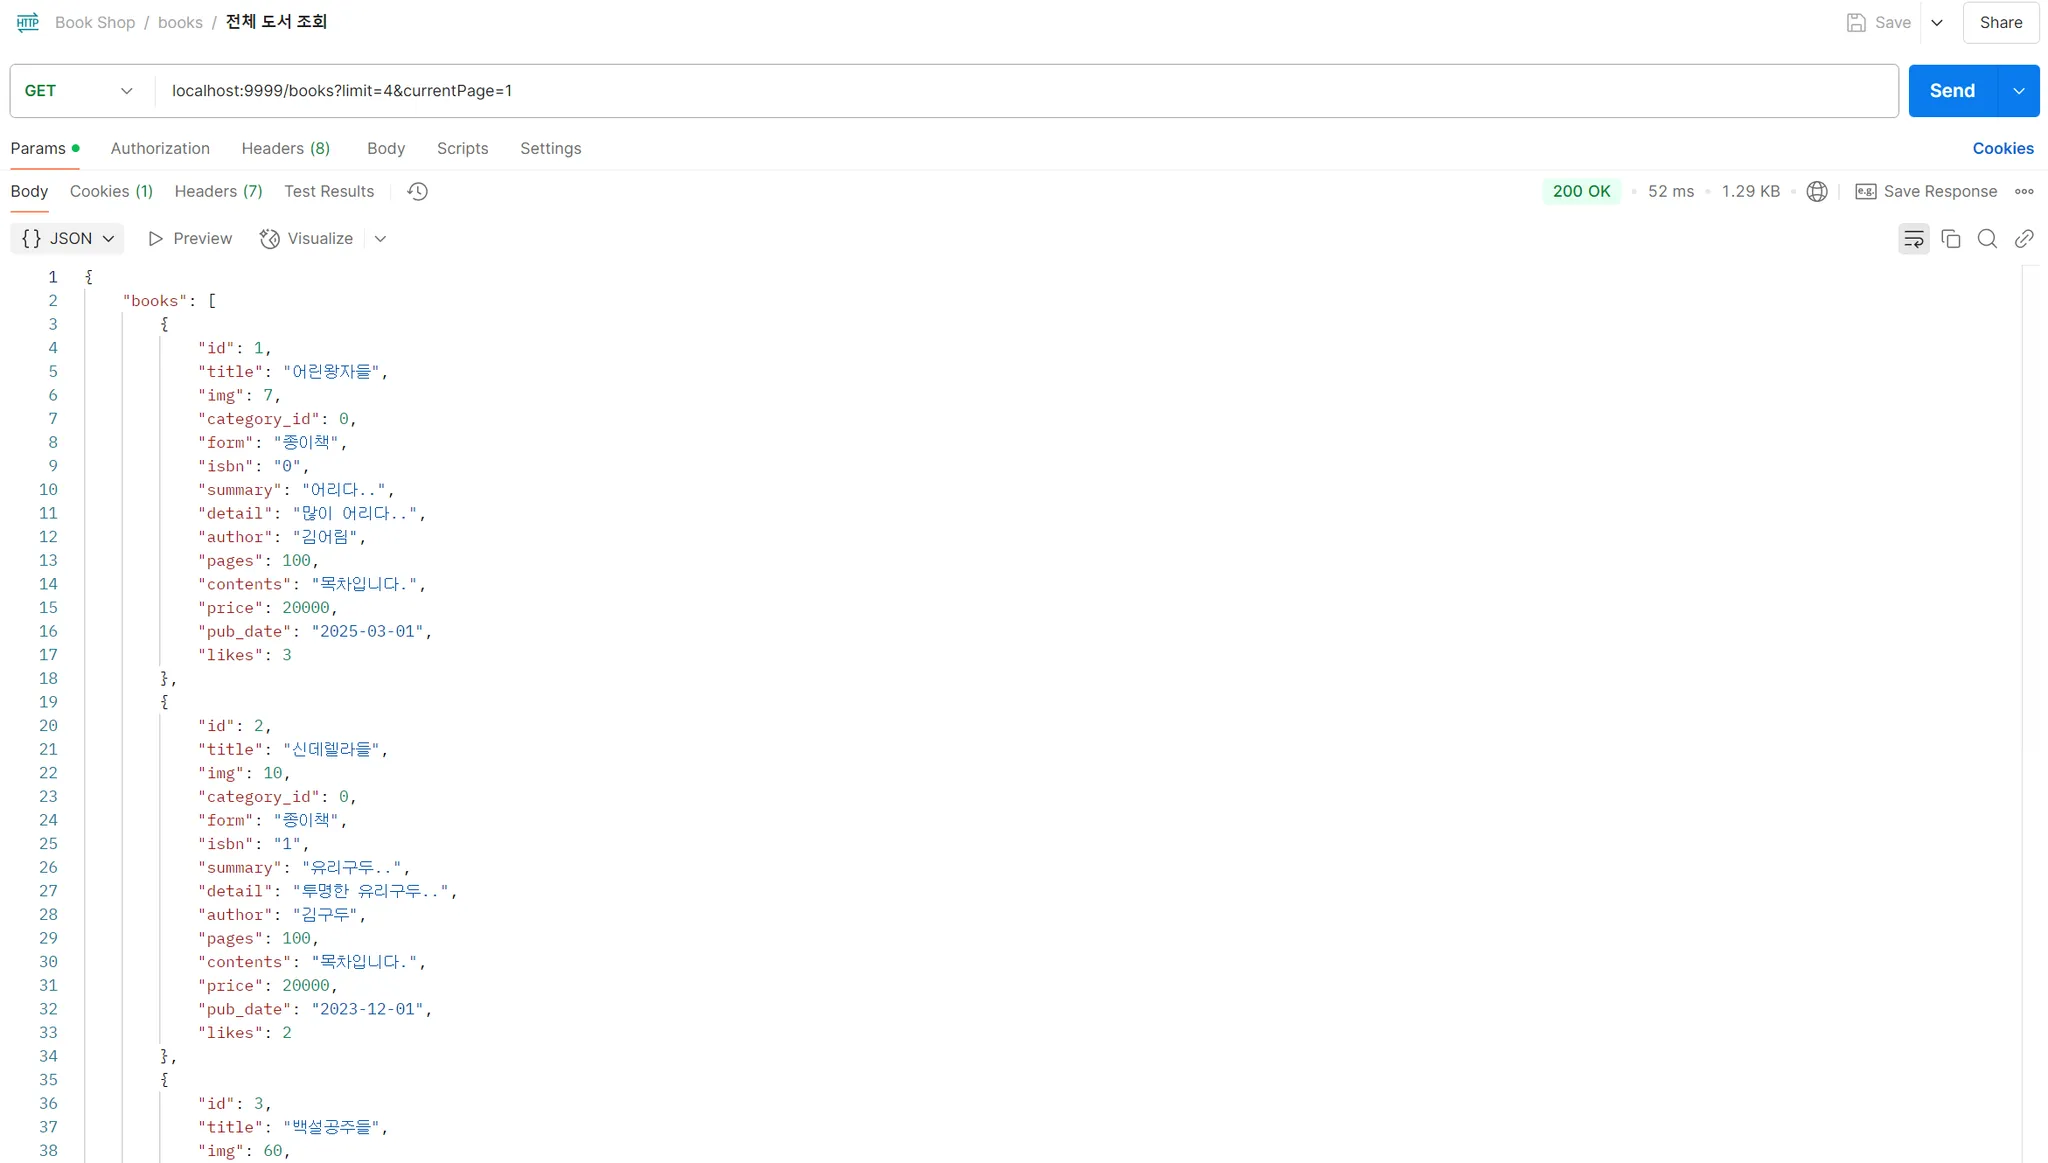Open the Test Results tab
The width and height of the screenshot is (2048, 1163).
pos(328,191)
